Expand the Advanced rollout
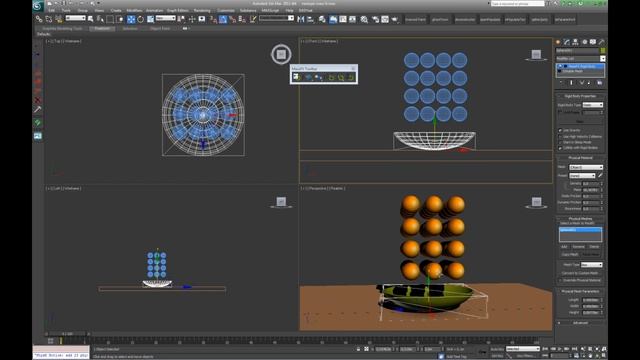 point(580,323)
